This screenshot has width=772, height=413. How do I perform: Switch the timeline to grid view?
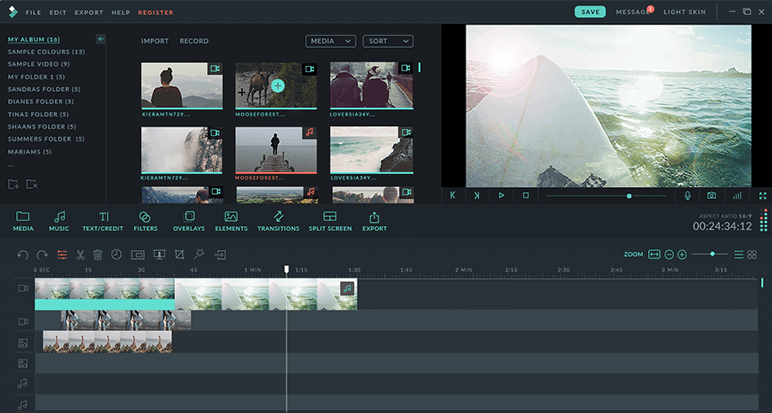click(x=752, y=254)
